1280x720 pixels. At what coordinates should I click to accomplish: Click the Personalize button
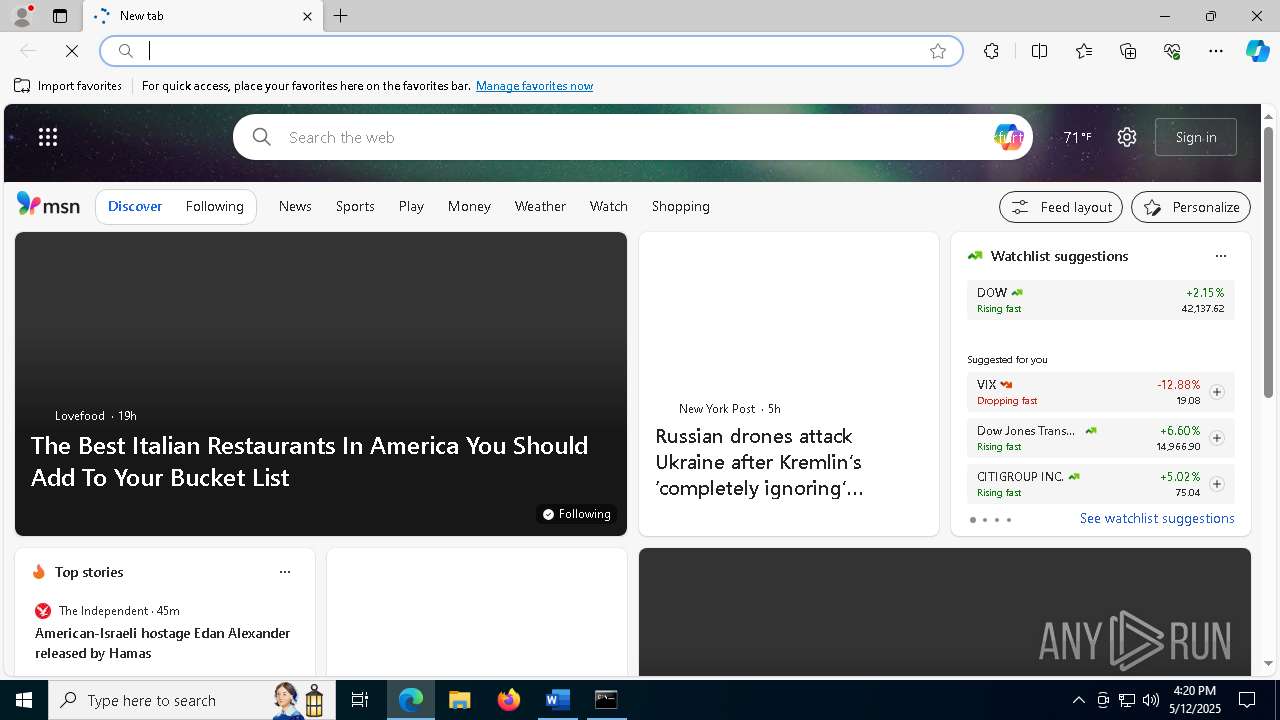[1191, 207]
